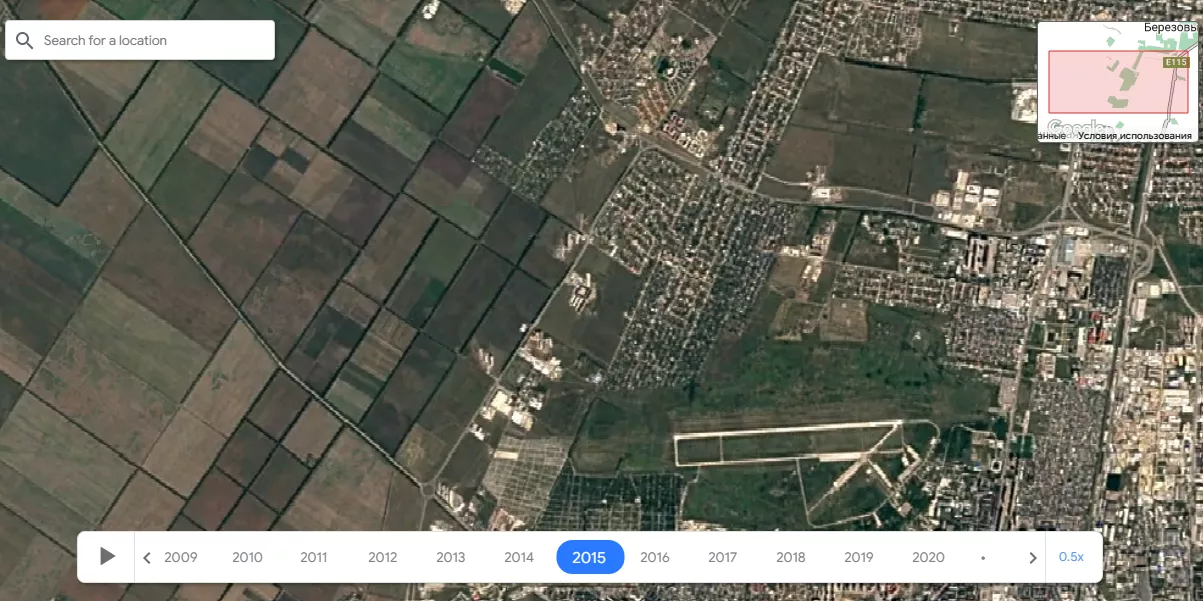Screen dimensions: 1203x601
Task: Select year 2010 on the timeline
Action: tap(247, 558)
